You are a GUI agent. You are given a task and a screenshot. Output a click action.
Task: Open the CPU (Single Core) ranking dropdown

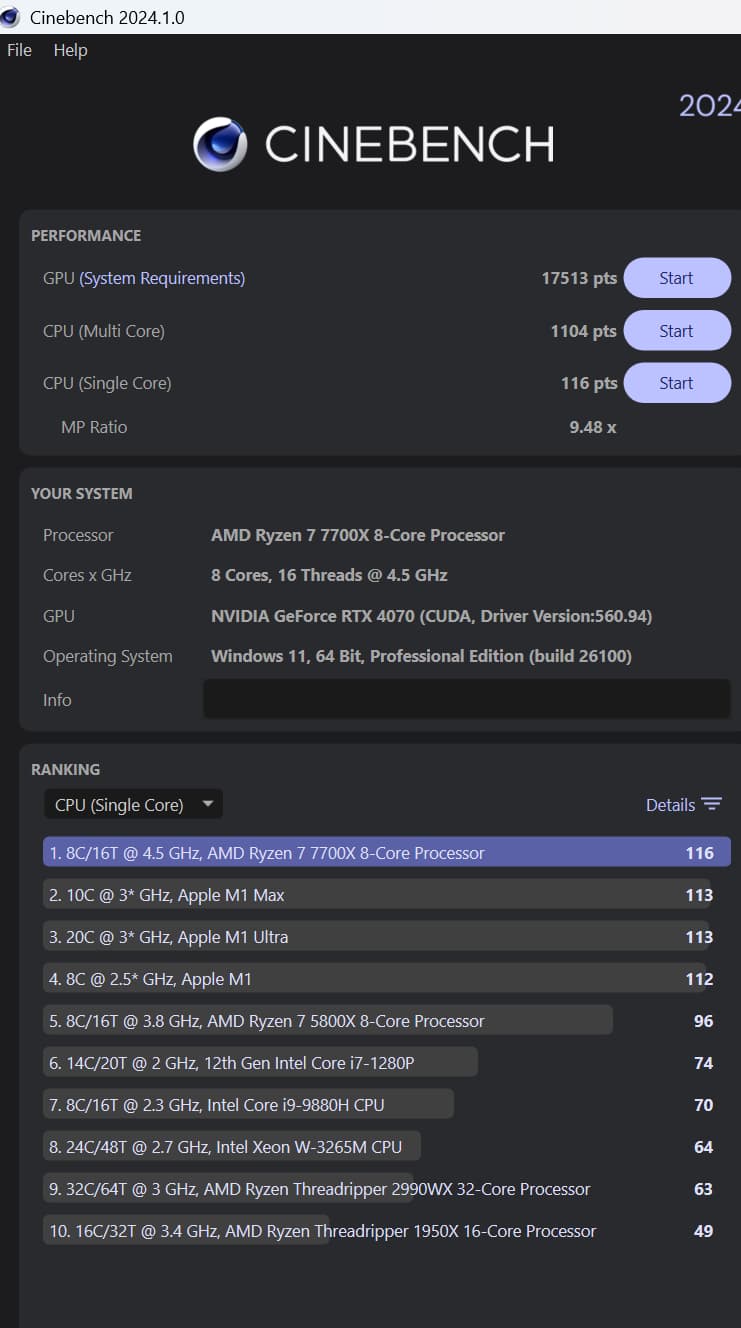coord(133,804)
